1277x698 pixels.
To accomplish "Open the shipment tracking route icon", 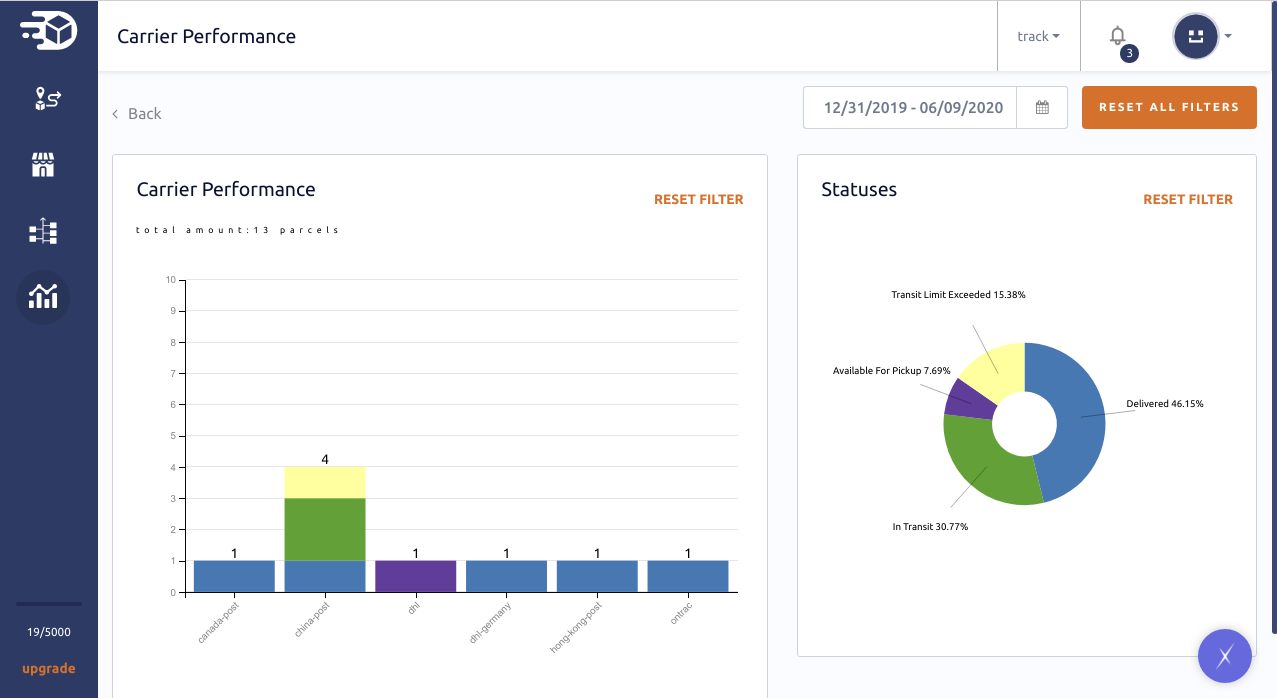I will pyautogui.click(x=48, y=98).
